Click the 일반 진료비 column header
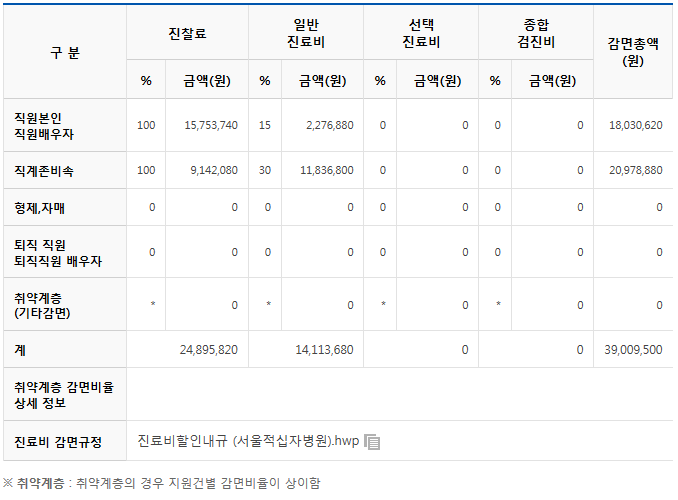The image size is (678, 500). point(306,33)
